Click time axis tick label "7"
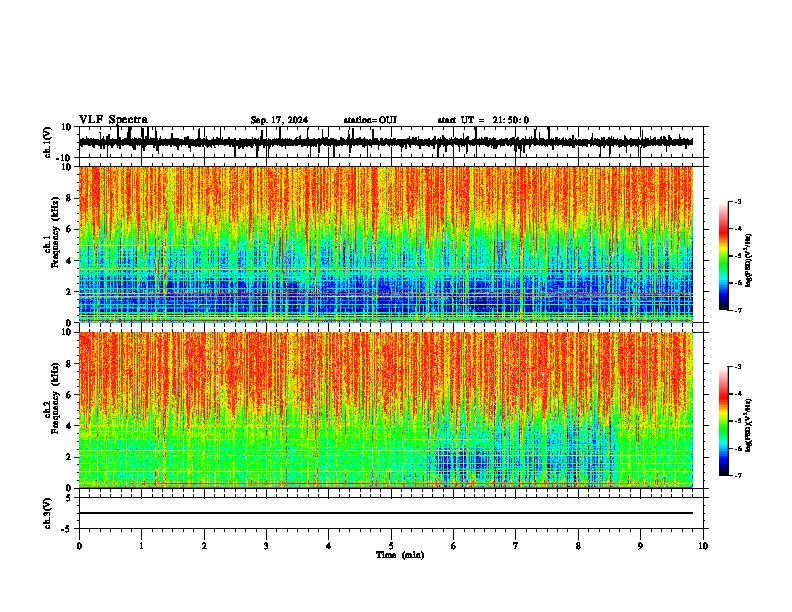 [x=516, y=546]
